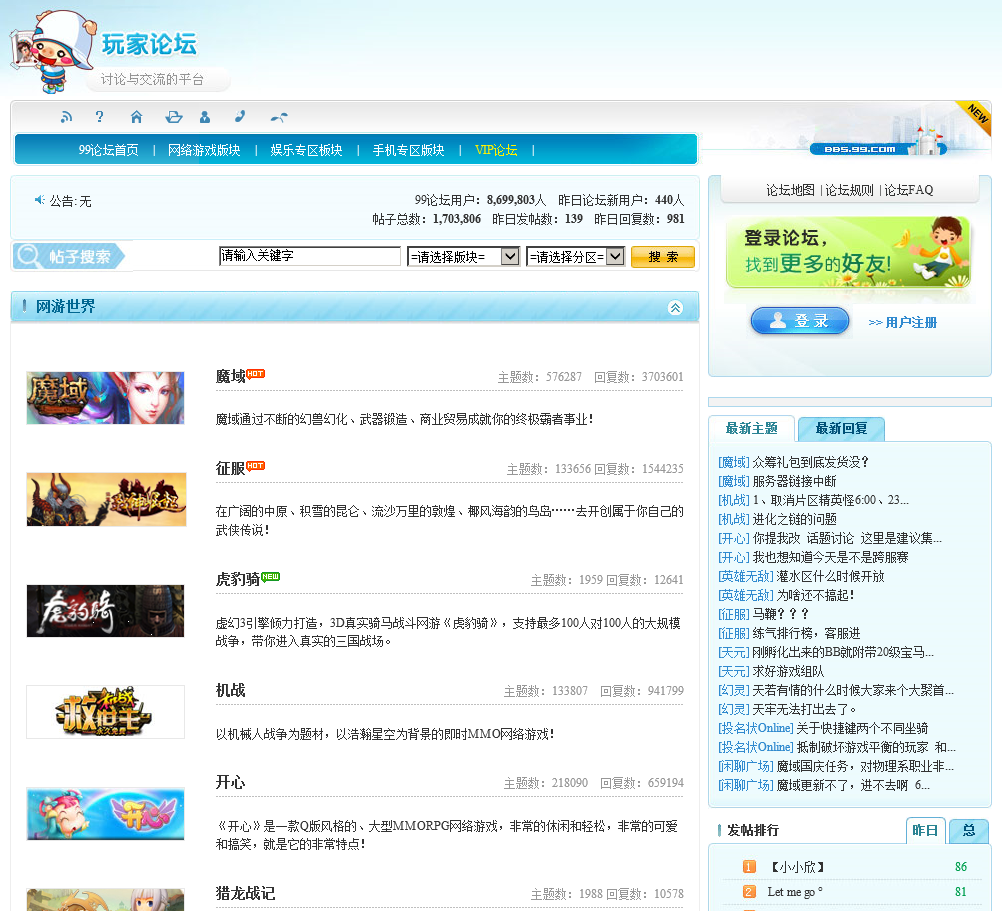Open the 请选择版块 dropdown

coord(463,257)
